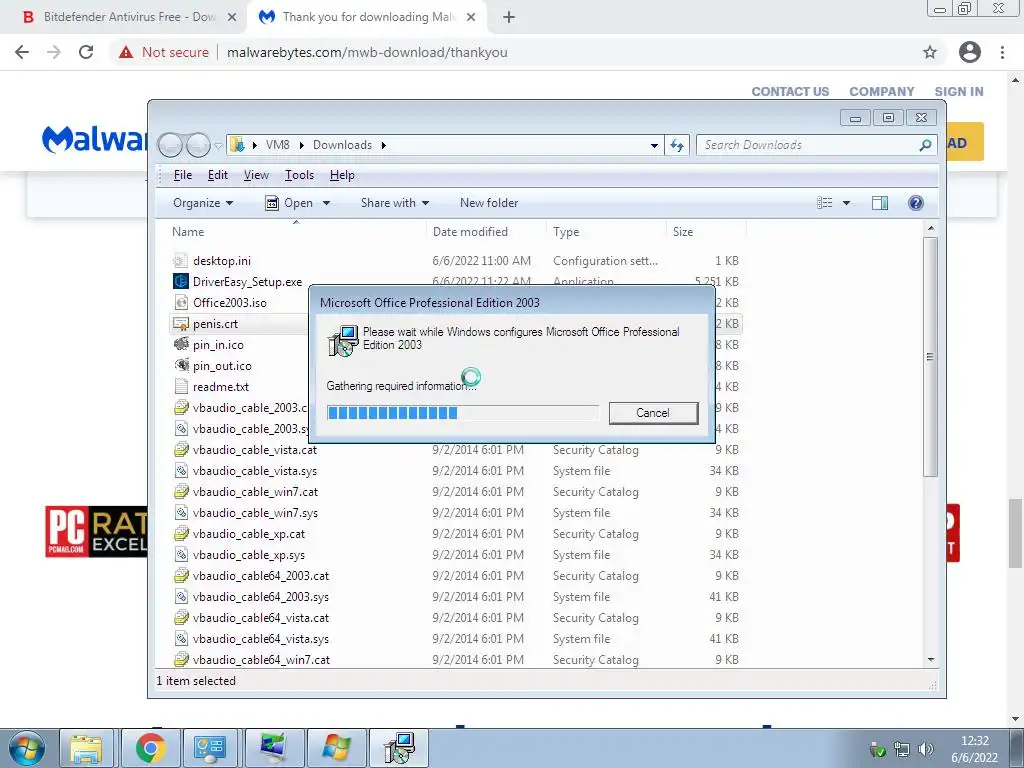Show the preview pane icon in Explorer toolbar

pos(880,203)
